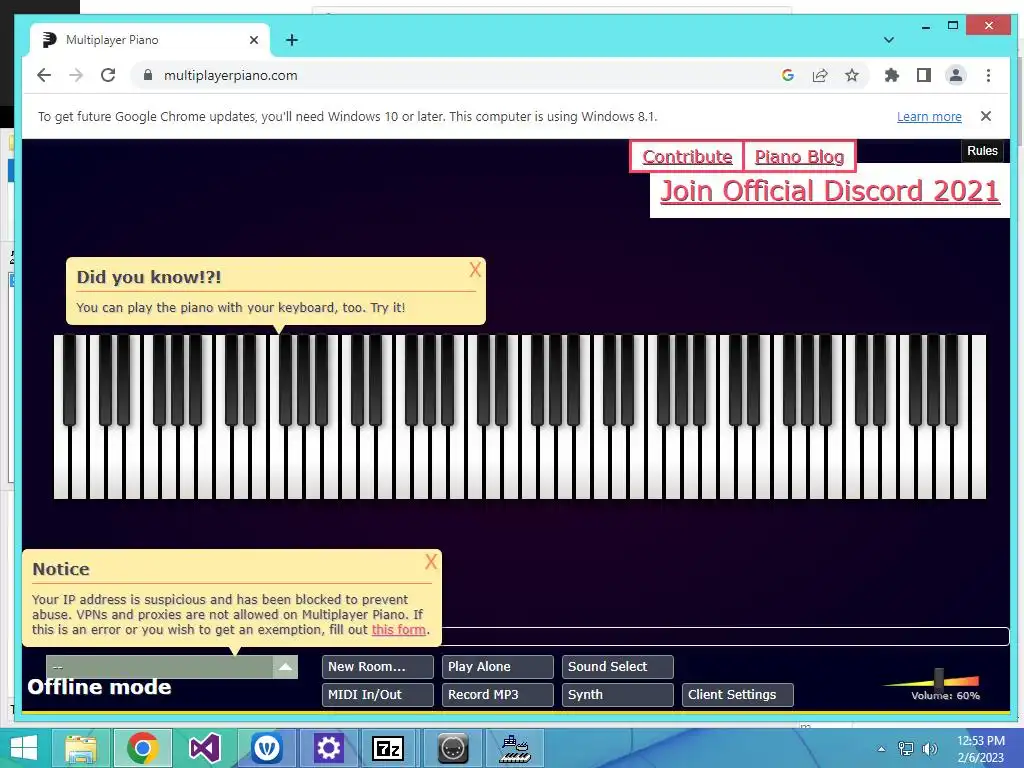Click the site lock icon
Screen dimensions: 1024x768
pyautogui.click(x=148, y=75)
